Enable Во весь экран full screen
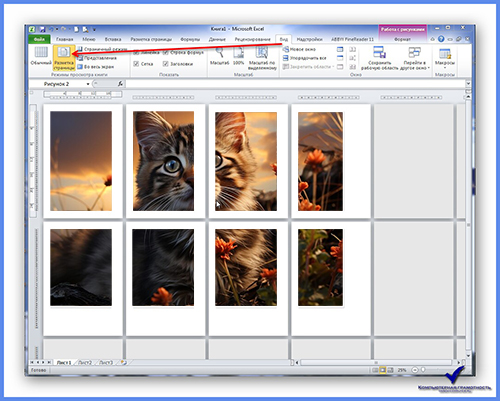This screenshot has width=500, height=401. (96, 67)
